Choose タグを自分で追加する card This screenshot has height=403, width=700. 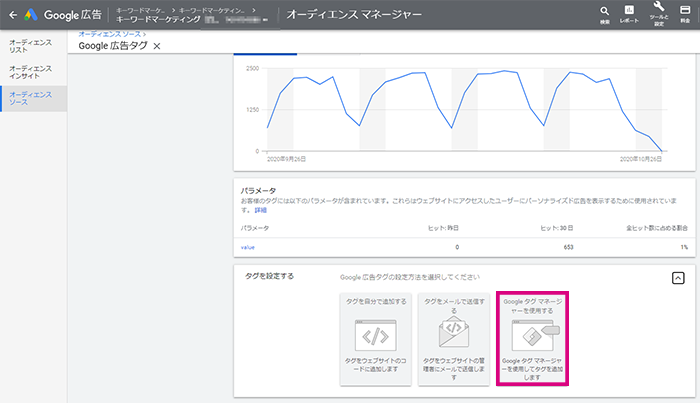pos(375,339)
